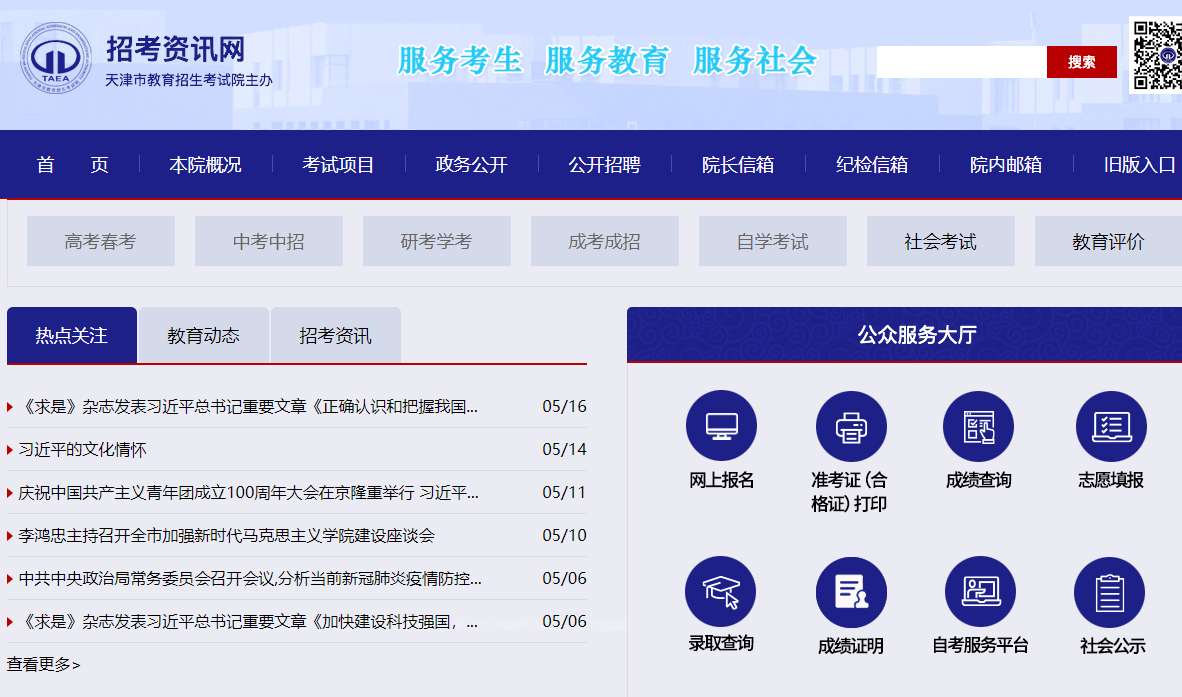Switch to the 教育动态 tab
The height and width of the screenshot is (697, 1182).
[x=204, y=336]
